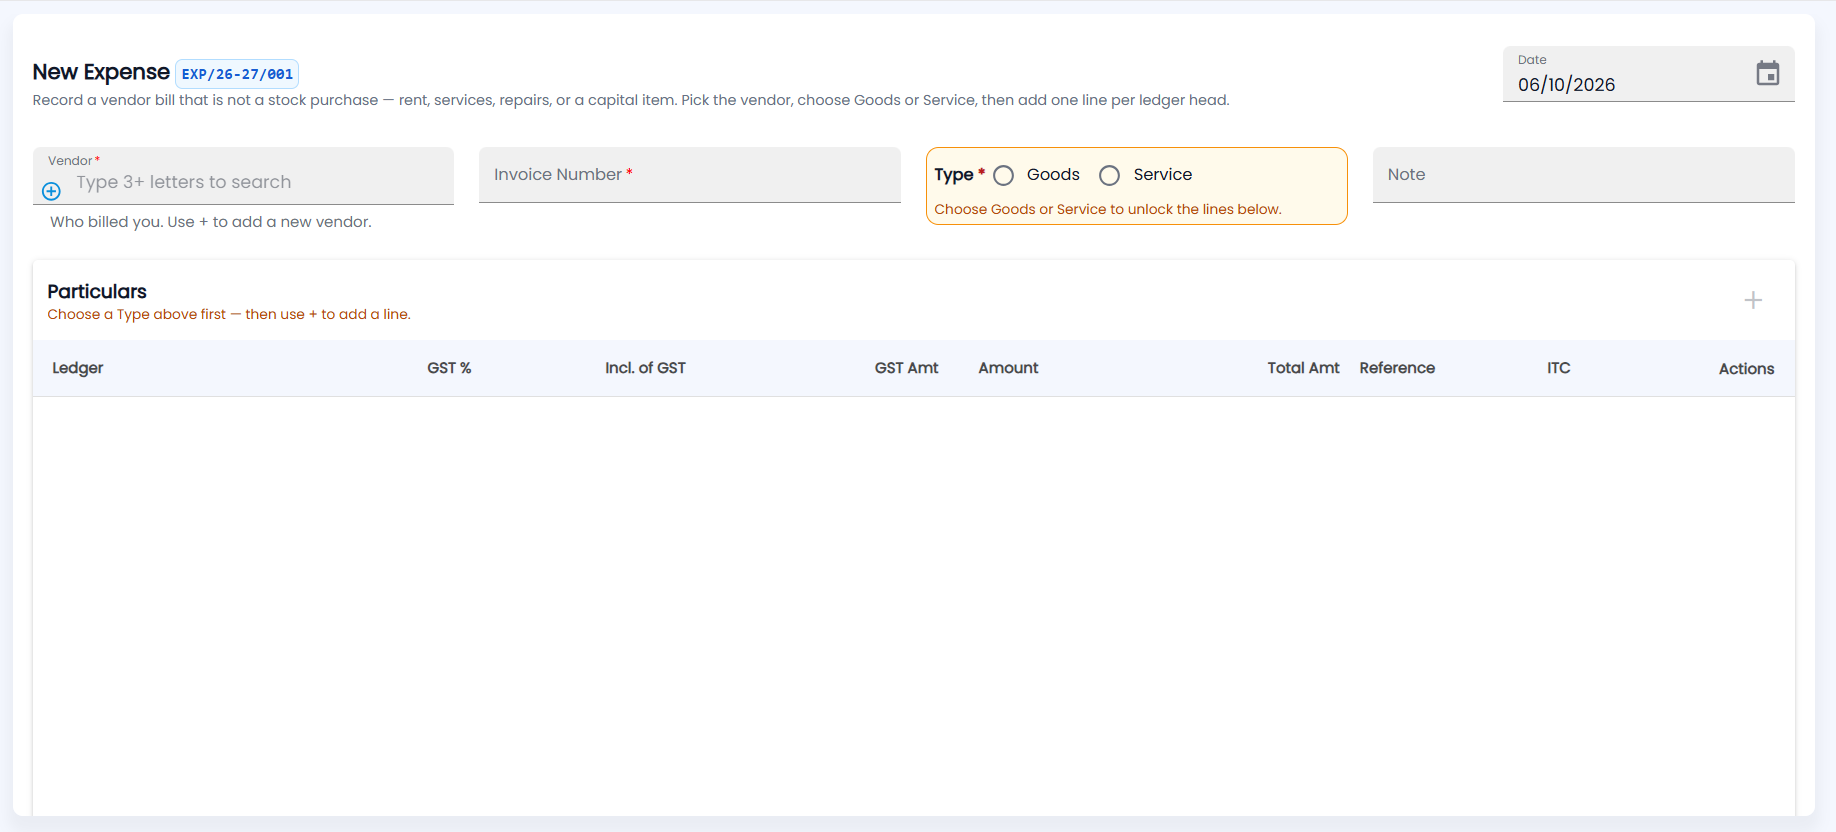This screenshot has height=832, width=1836.
Task: Click the 'Choose a Type above first' notice
Action: tap(229, 314)
